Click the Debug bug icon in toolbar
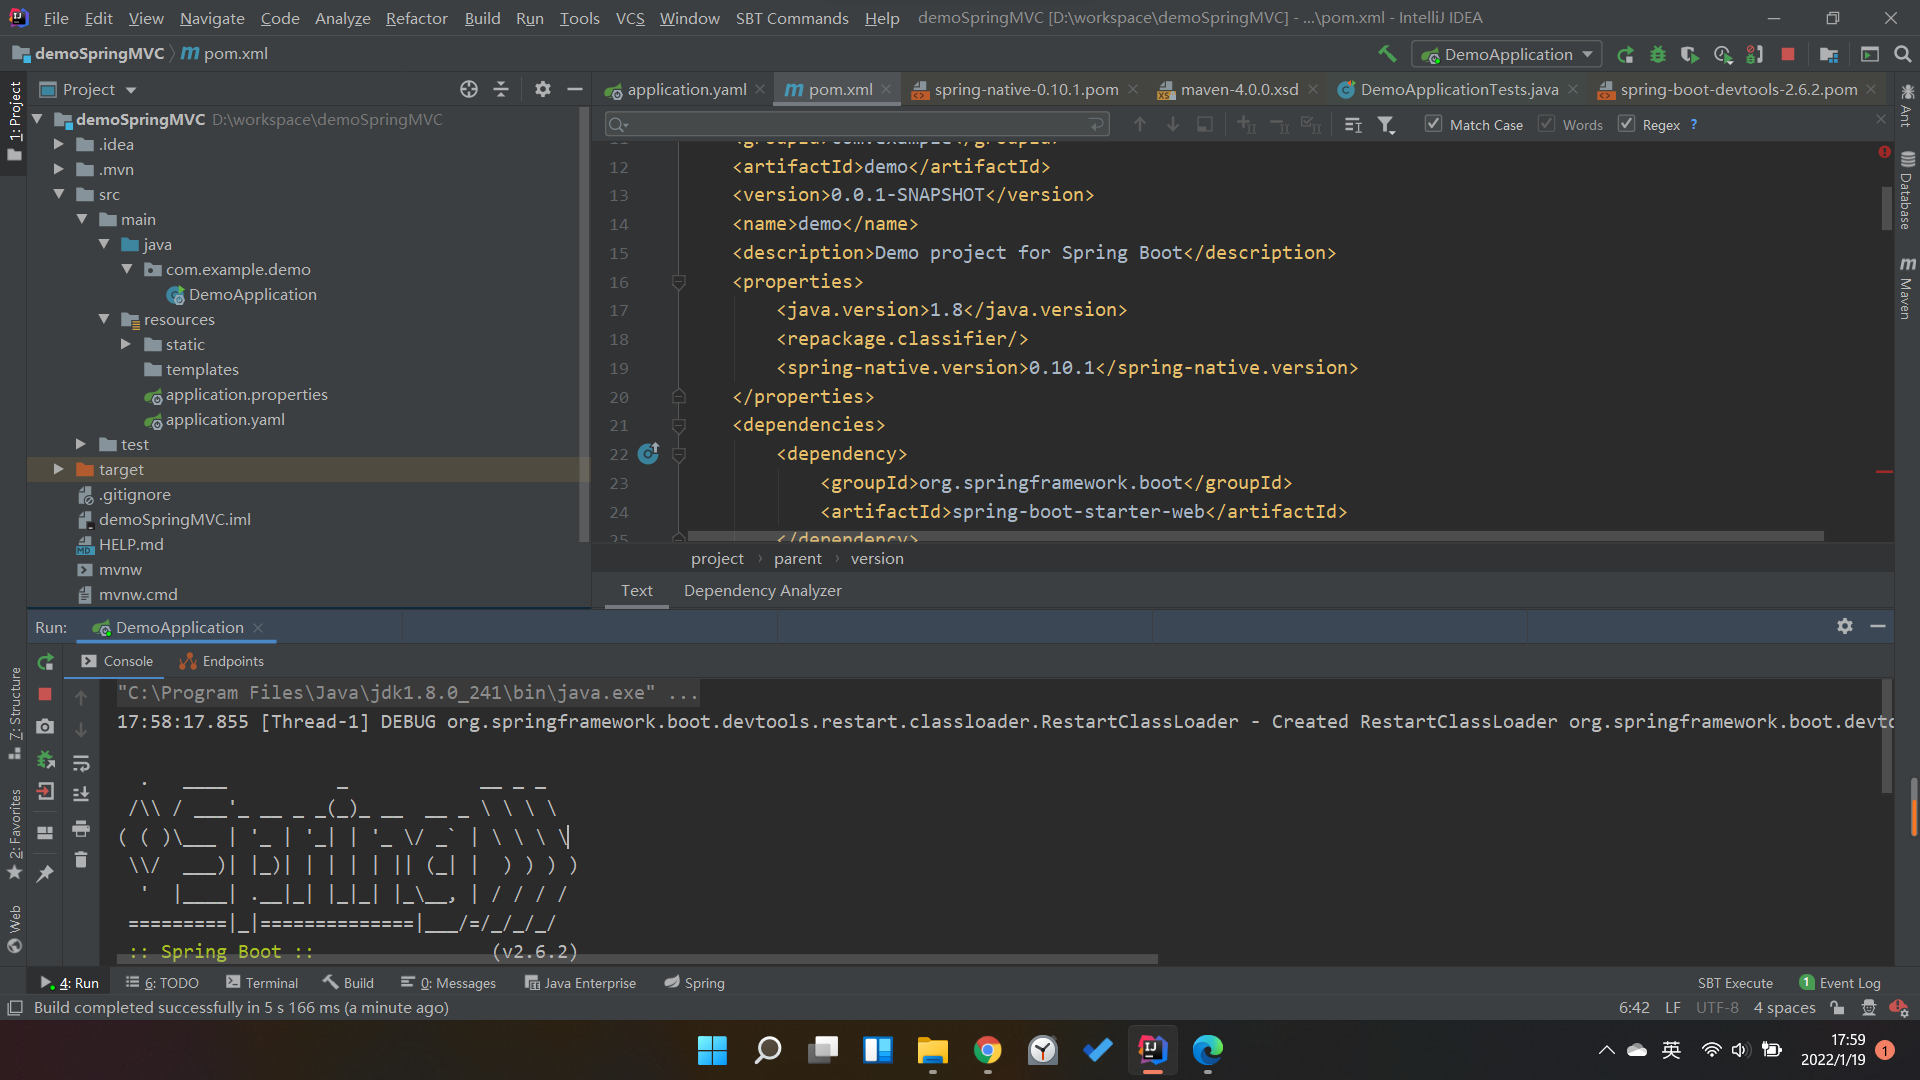The width and height of the screenshot is (1920, 1080). [x=1657, y=54]
